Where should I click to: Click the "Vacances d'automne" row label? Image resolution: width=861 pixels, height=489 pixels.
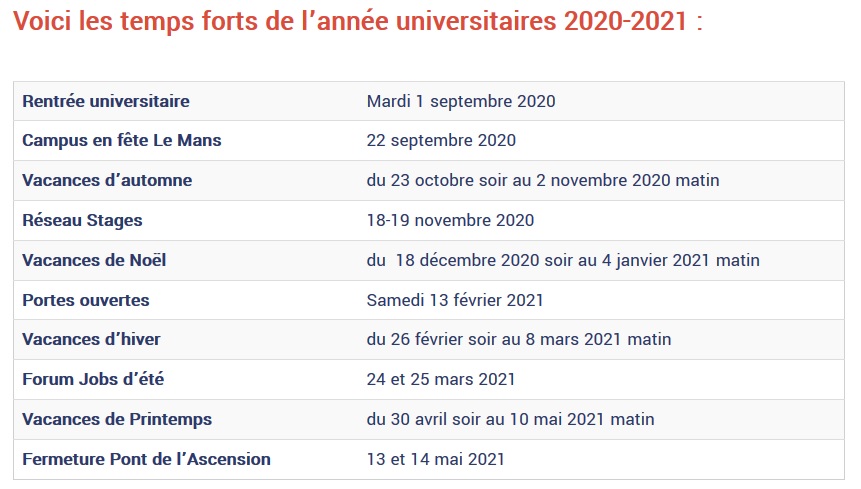(107, 180)
